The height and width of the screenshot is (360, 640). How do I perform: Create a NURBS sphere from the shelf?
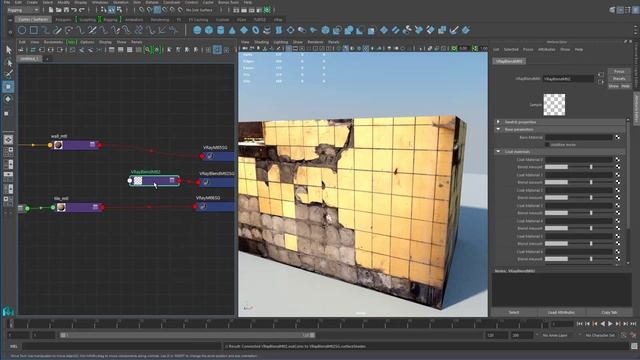coord(197,30)
